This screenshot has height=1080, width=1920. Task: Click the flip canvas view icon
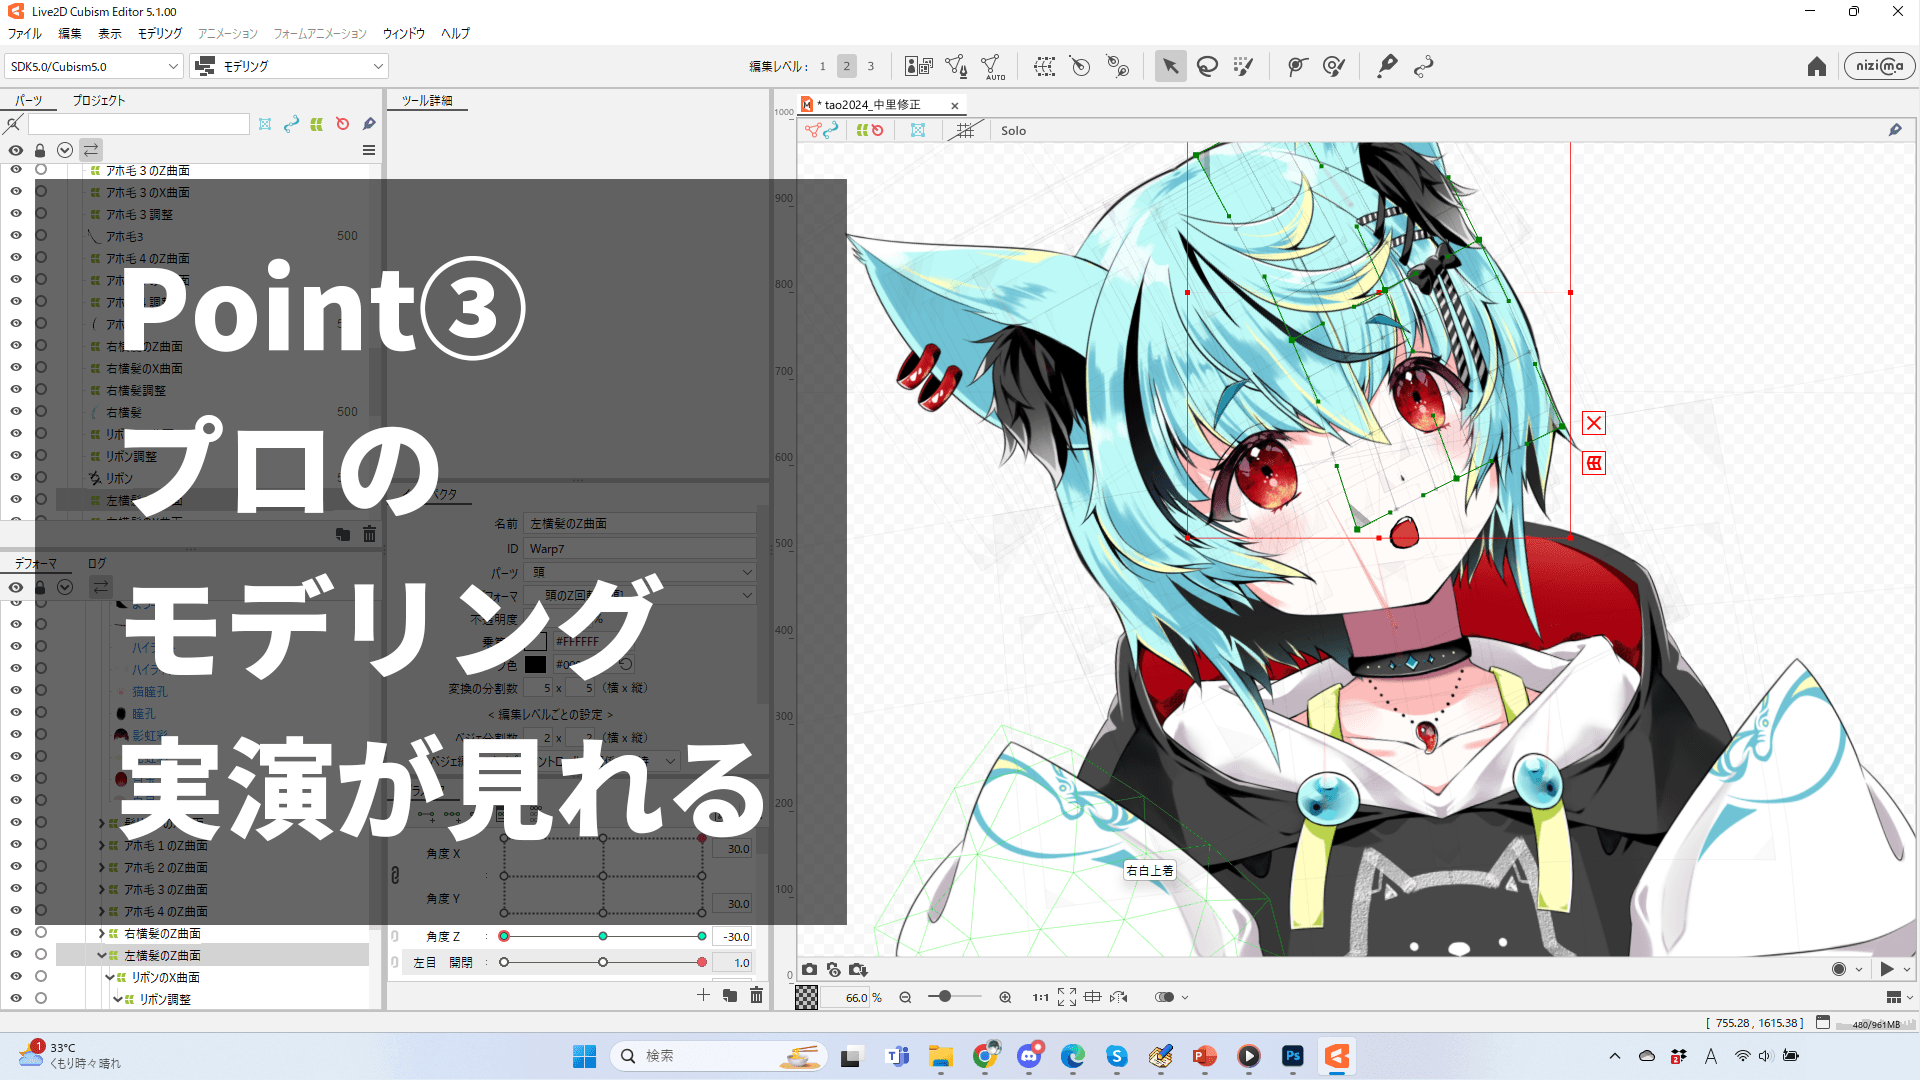tap(1119, 997)
